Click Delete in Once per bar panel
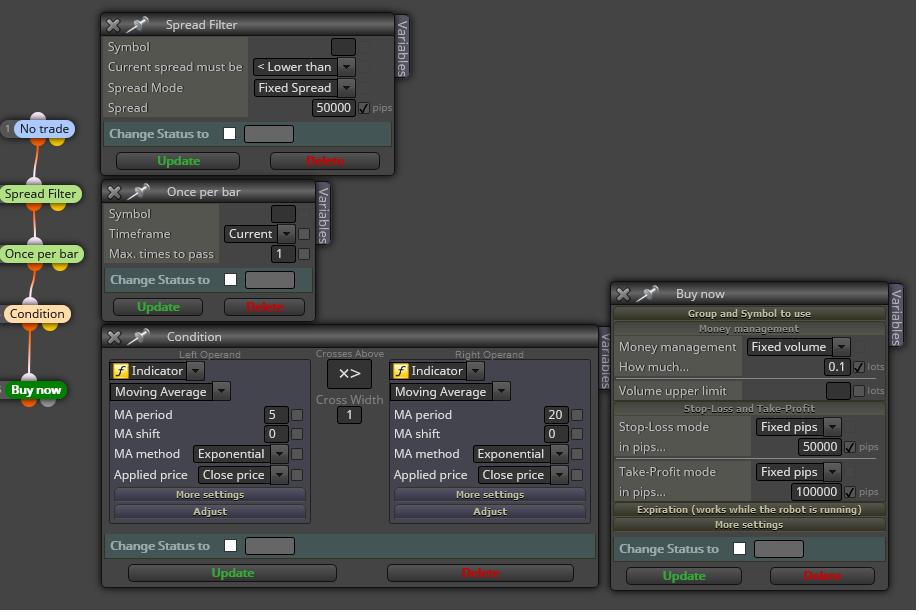Screen dimensions: 919x615 [264, 307]
